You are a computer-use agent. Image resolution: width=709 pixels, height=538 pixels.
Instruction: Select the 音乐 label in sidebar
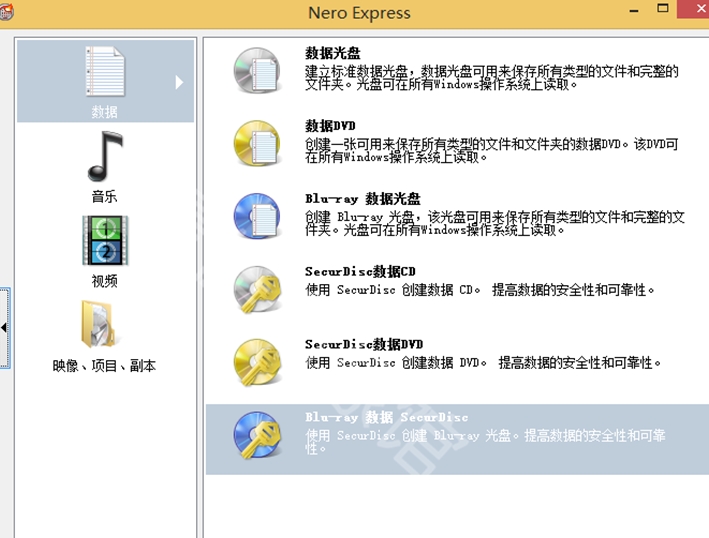pyautogui.click(x=104, y=196)
